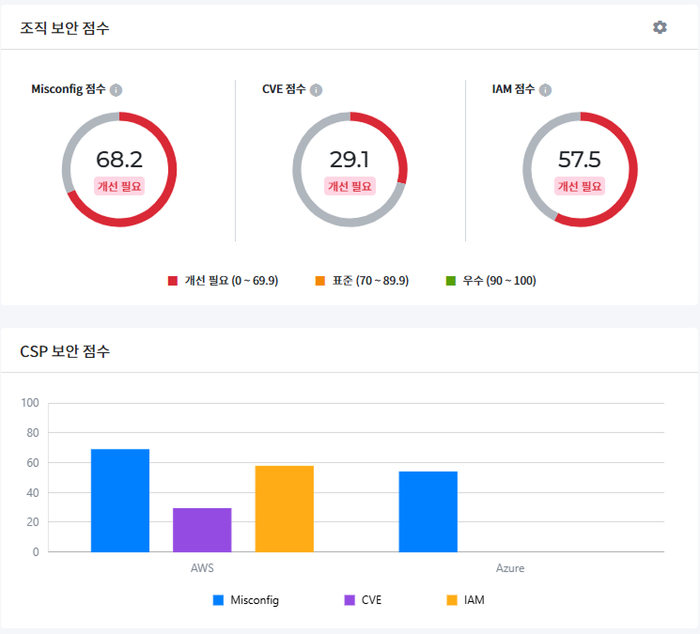Click the info icon beside Misconfig 점수
This screenshot has width=700, height=634.
coord(116,90)
